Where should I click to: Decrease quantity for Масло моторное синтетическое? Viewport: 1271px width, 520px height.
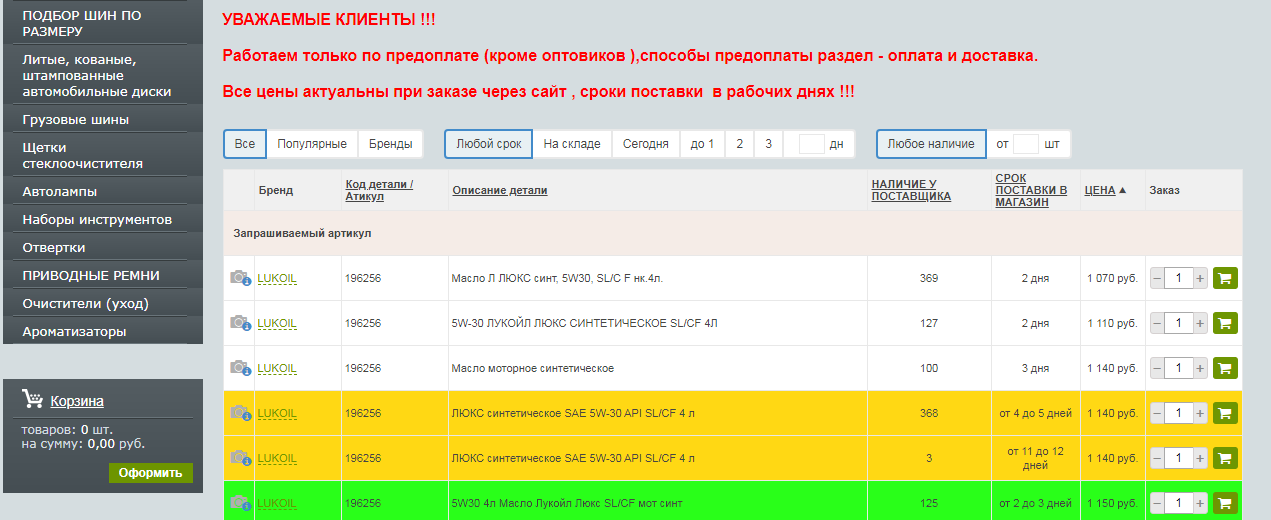[x=1157, y=368]
